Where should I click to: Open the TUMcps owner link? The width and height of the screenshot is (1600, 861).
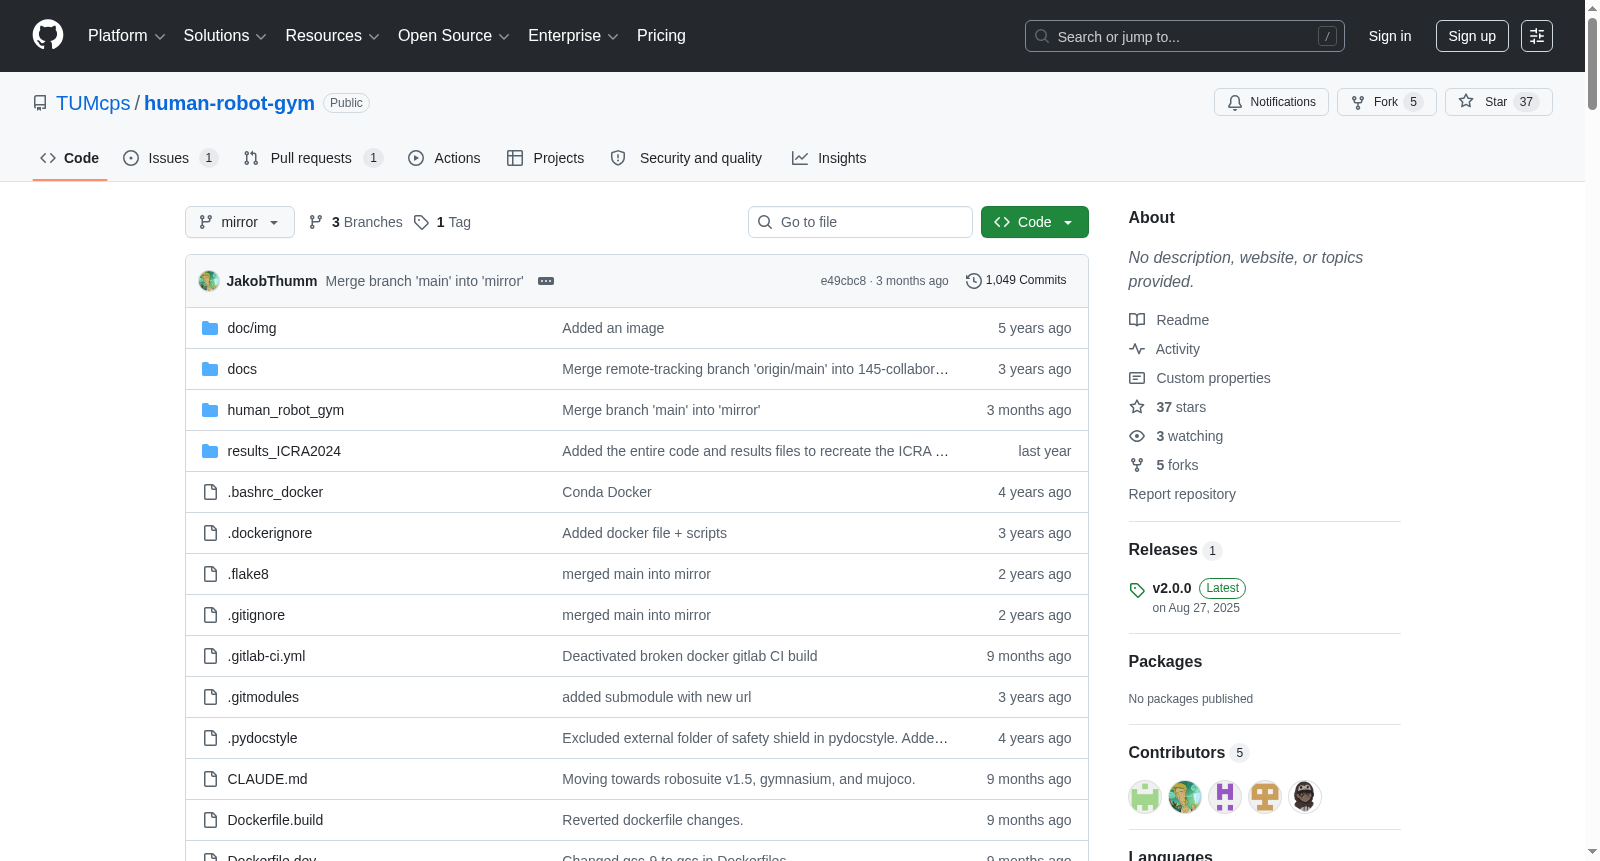pyautogui.click(x=93, y=103)
